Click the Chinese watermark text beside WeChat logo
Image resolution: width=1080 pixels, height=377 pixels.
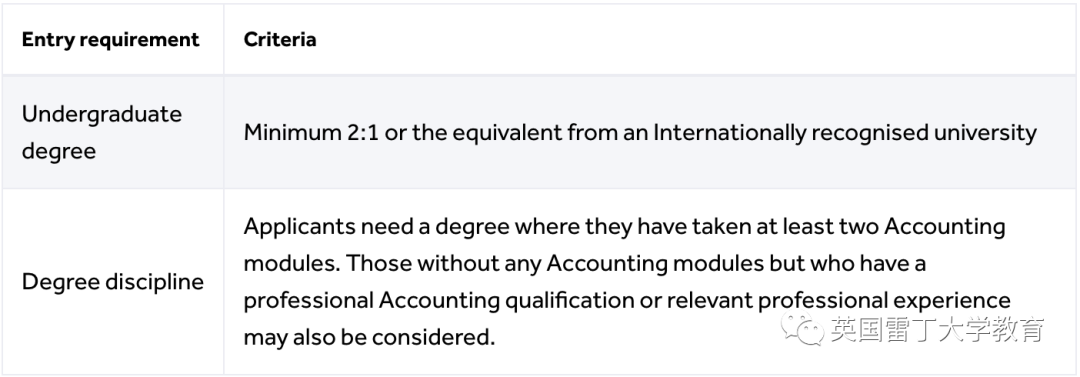tap(937, 330)
